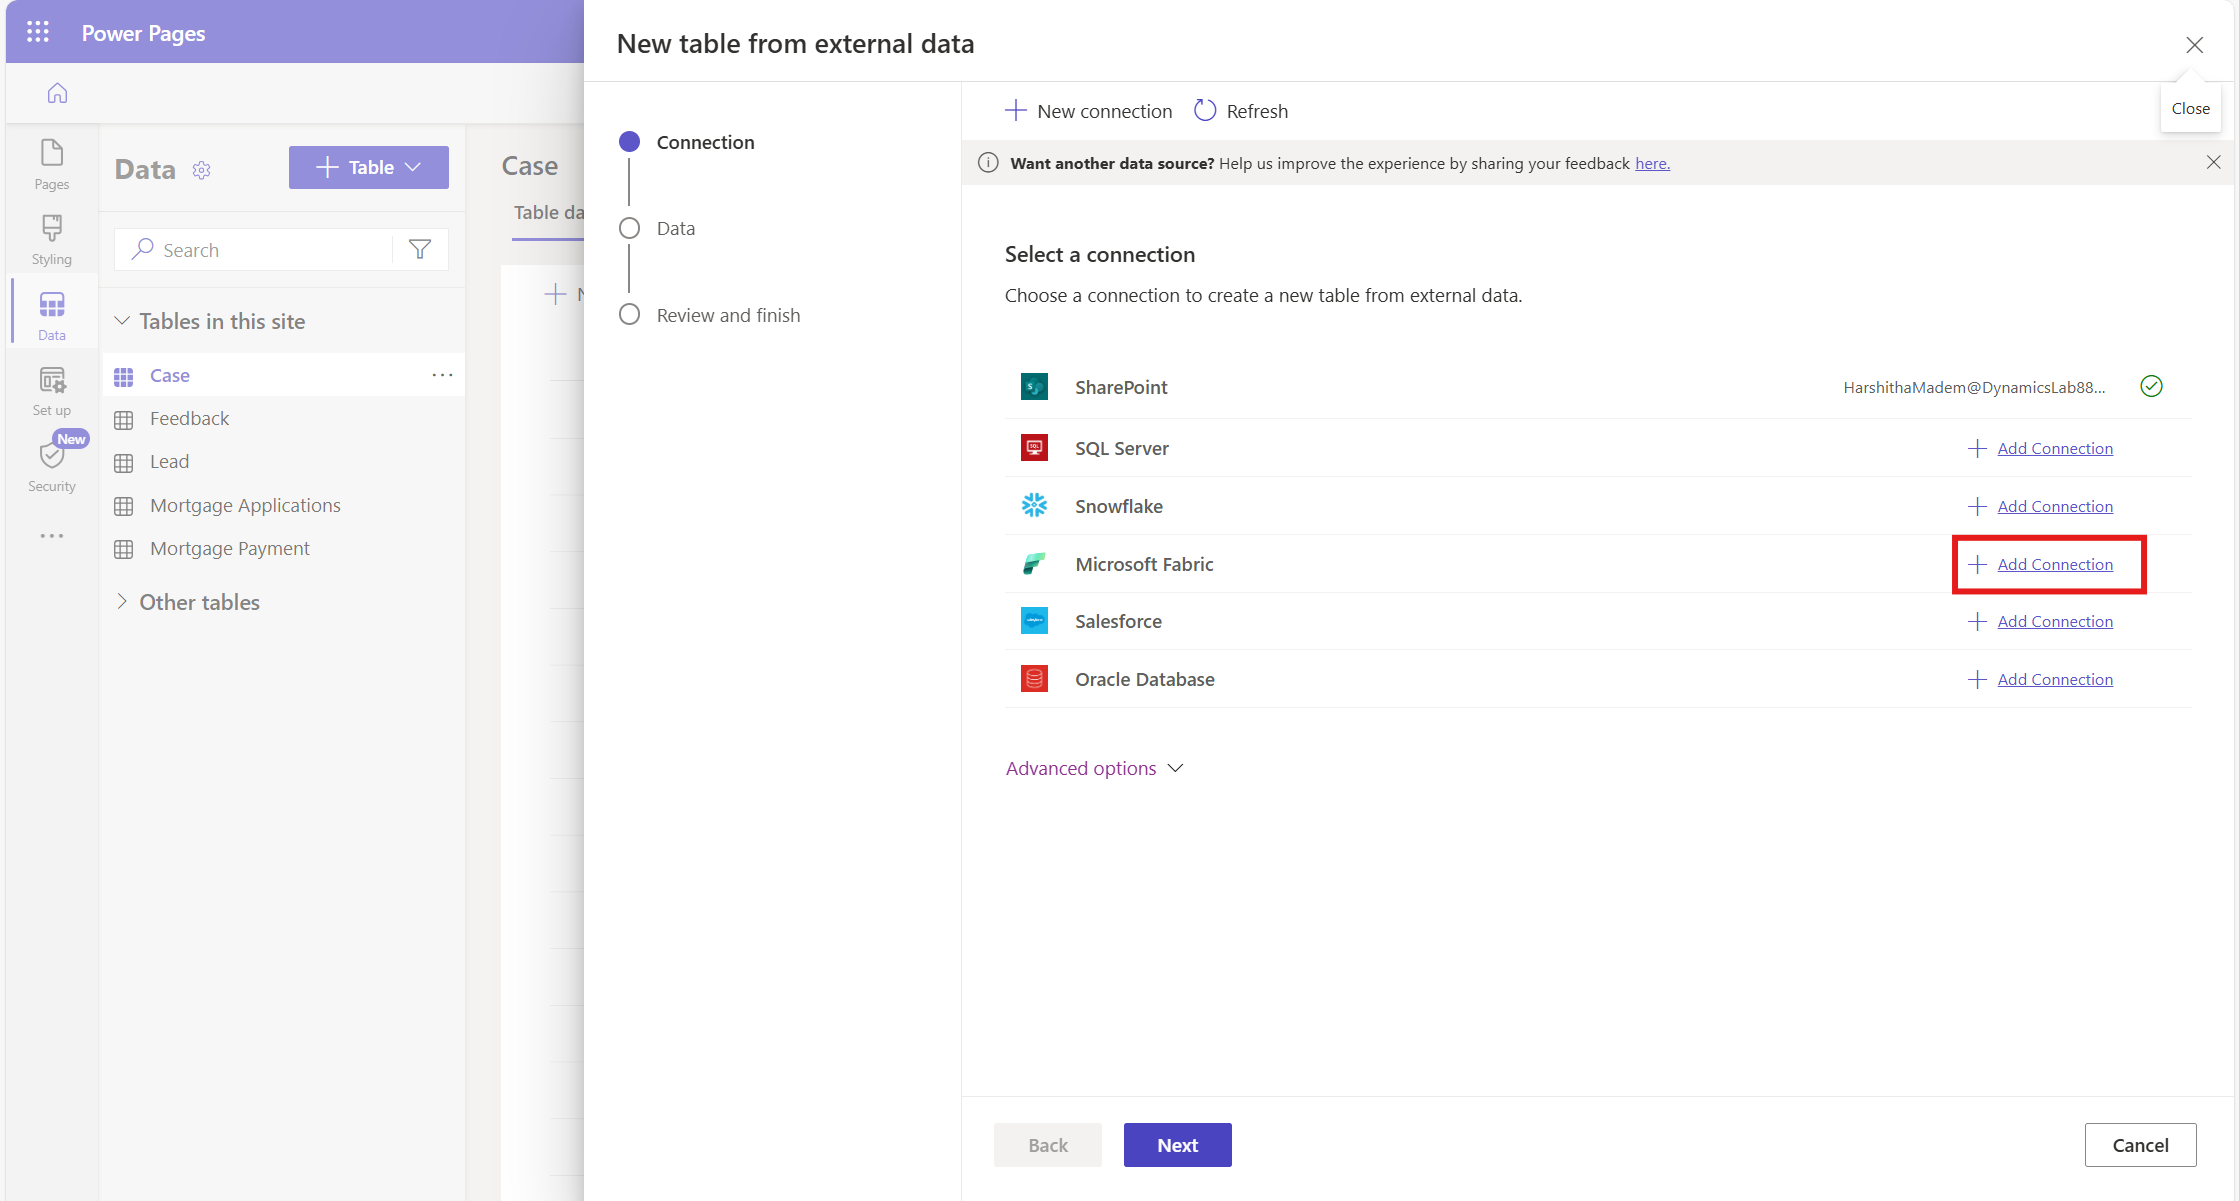This screenshot has height=1201, width=2239.
Task: Open the Styling workspace
Action: (52, 240)
